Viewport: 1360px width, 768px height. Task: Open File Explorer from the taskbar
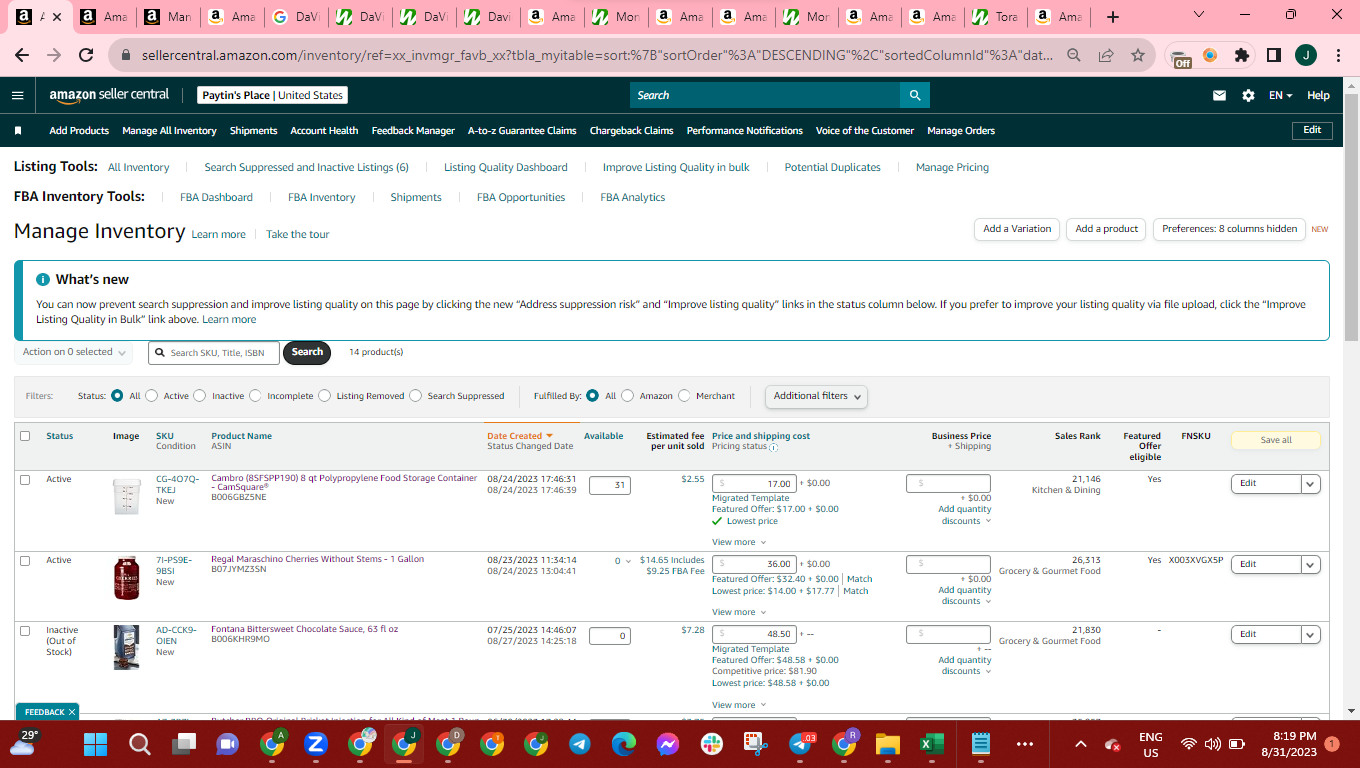tap(887, 744)
